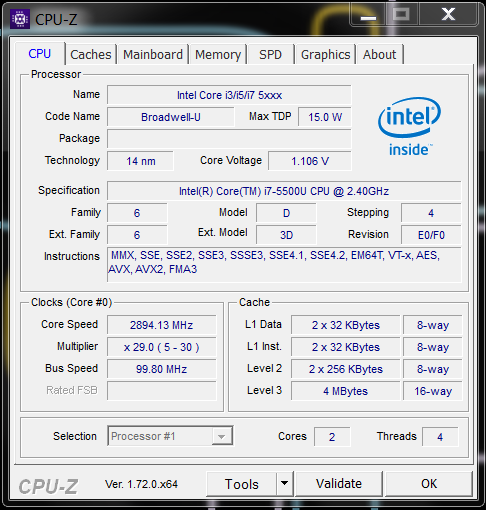Click the Bus Speed value 99.80 MHz
486x510 pixels.
click(162, 369)
